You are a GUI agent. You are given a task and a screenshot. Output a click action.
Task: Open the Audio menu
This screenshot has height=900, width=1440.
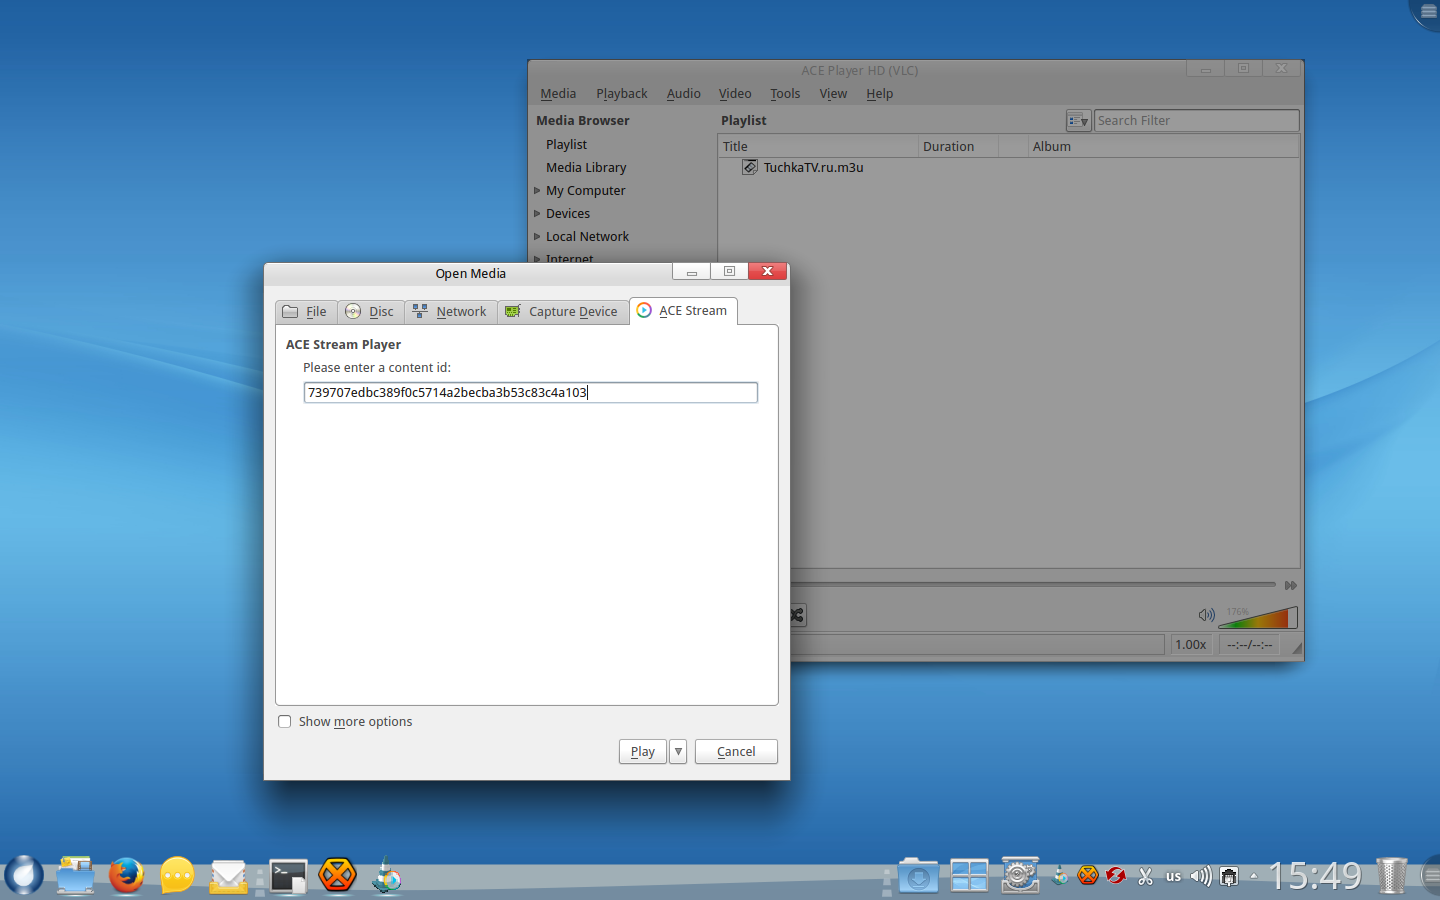pos(684,94)
